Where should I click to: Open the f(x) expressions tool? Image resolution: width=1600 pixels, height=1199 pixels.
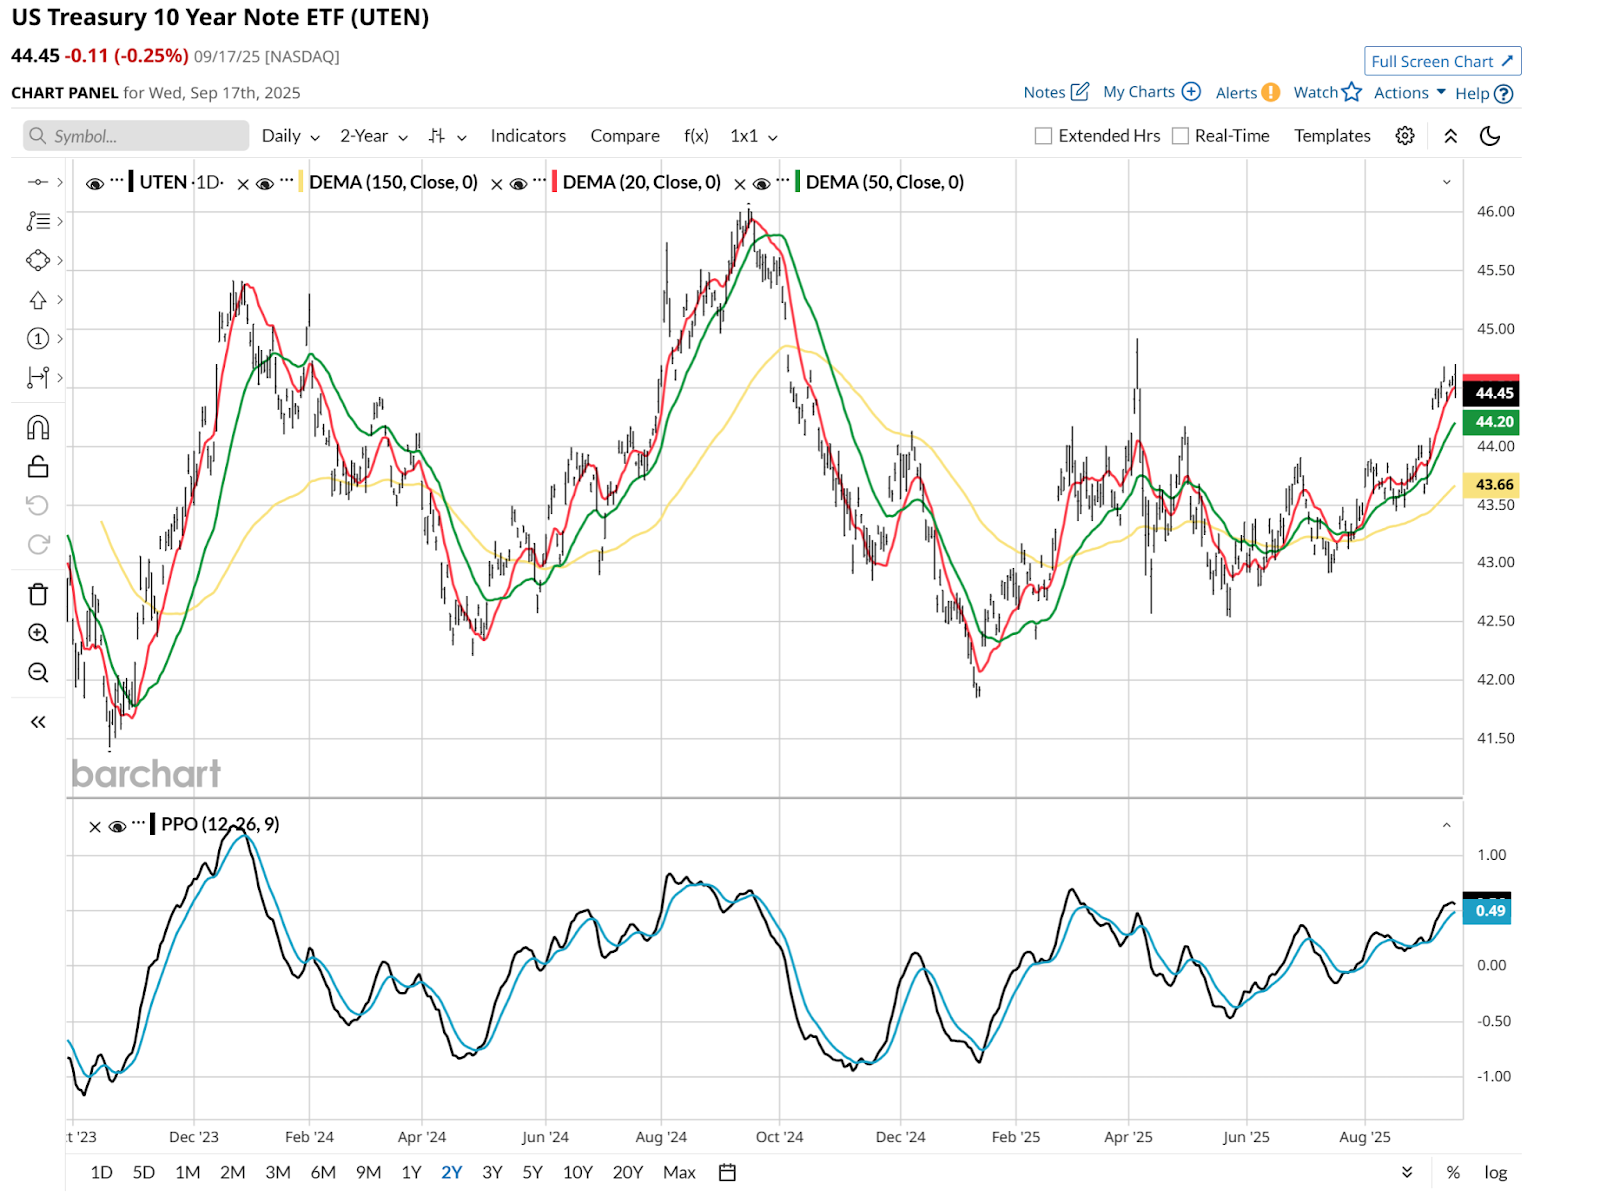pyautogui.click(x=696, y=136)
